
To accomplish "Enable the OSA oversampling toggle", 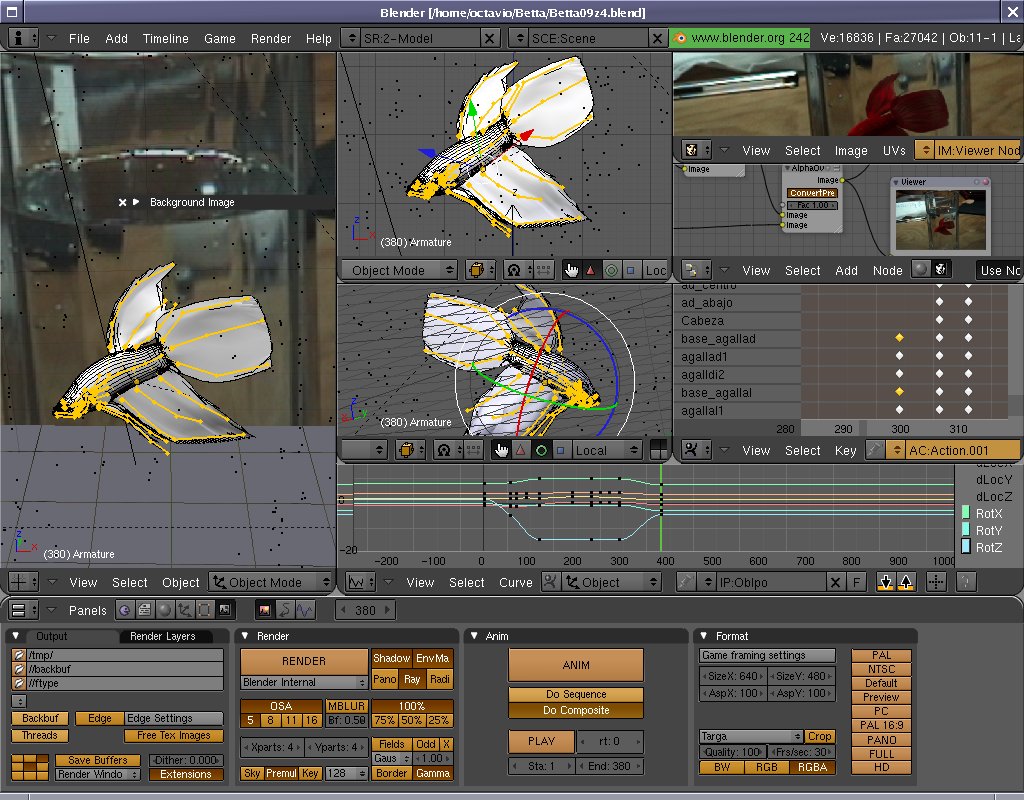I will 281,706.
